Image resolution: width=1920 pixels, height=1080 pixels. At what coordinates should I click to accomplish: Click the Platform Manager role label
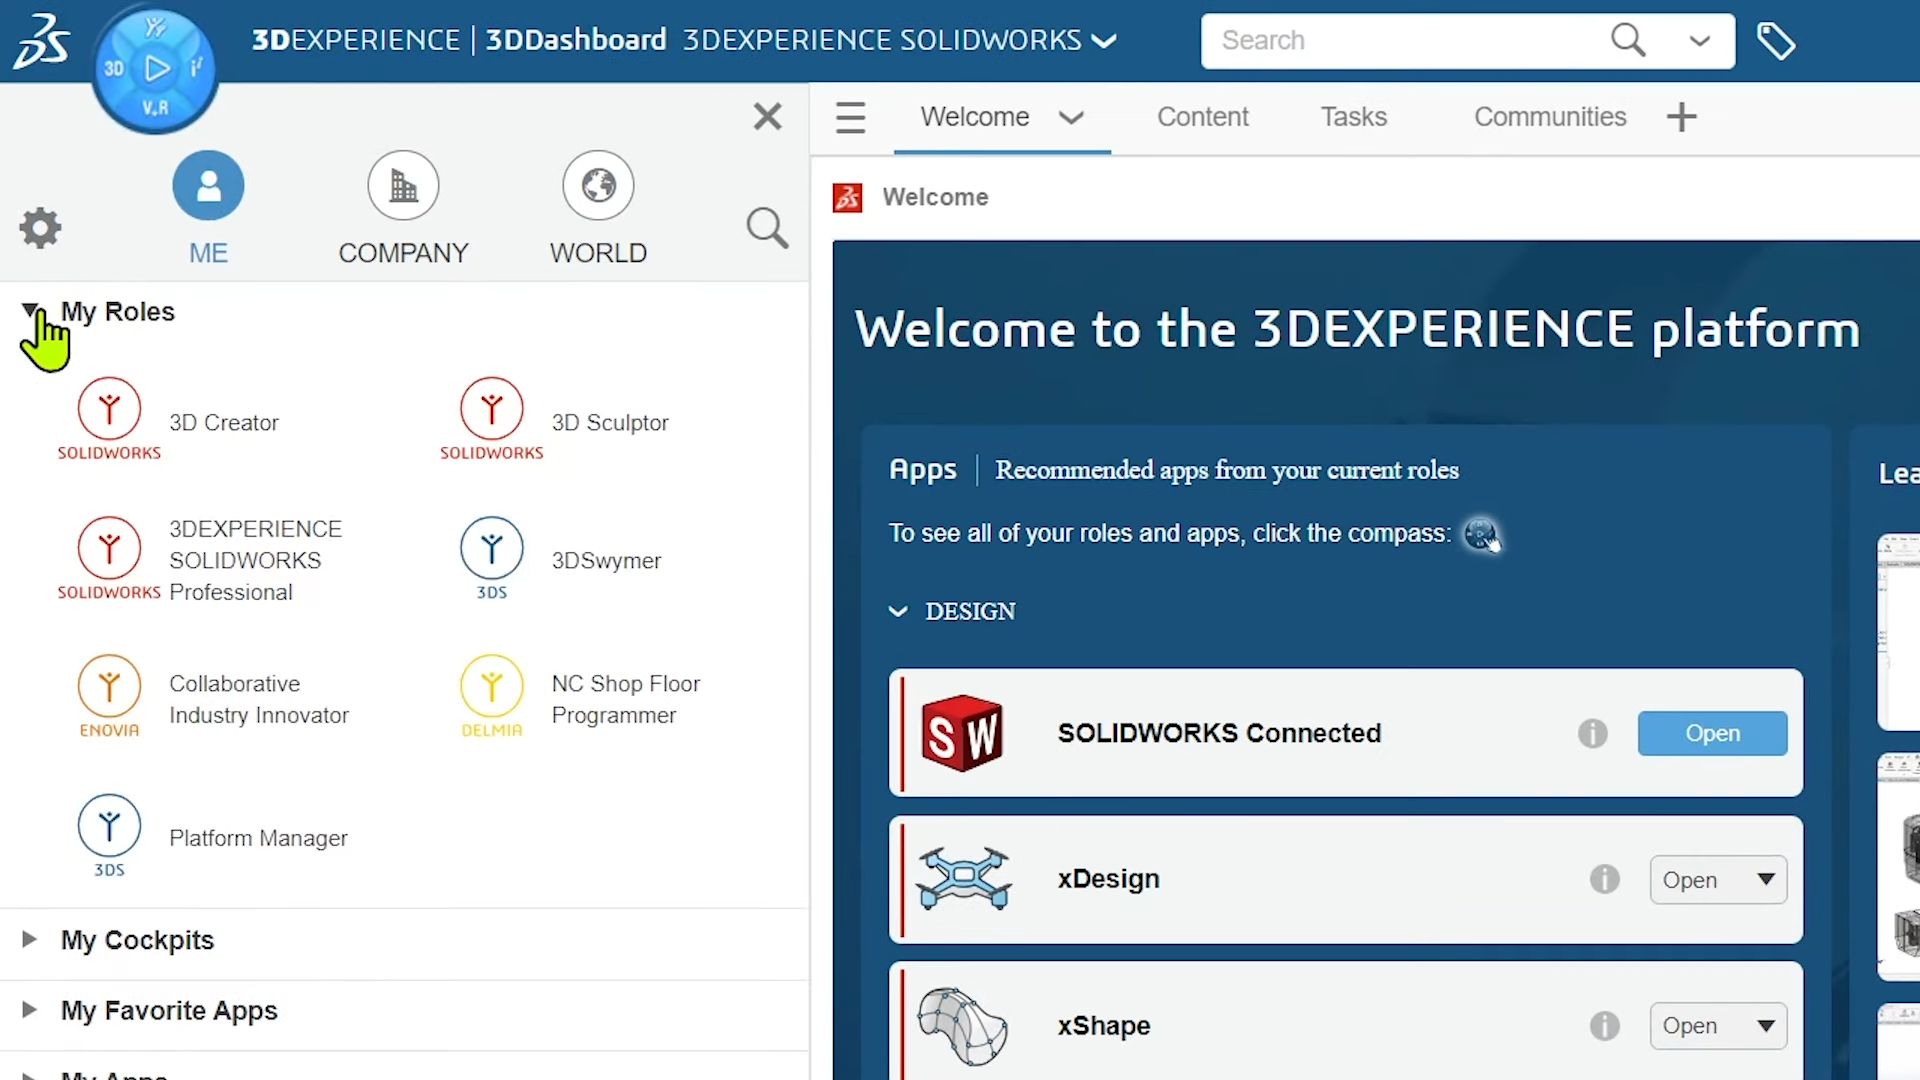[258, 838]
